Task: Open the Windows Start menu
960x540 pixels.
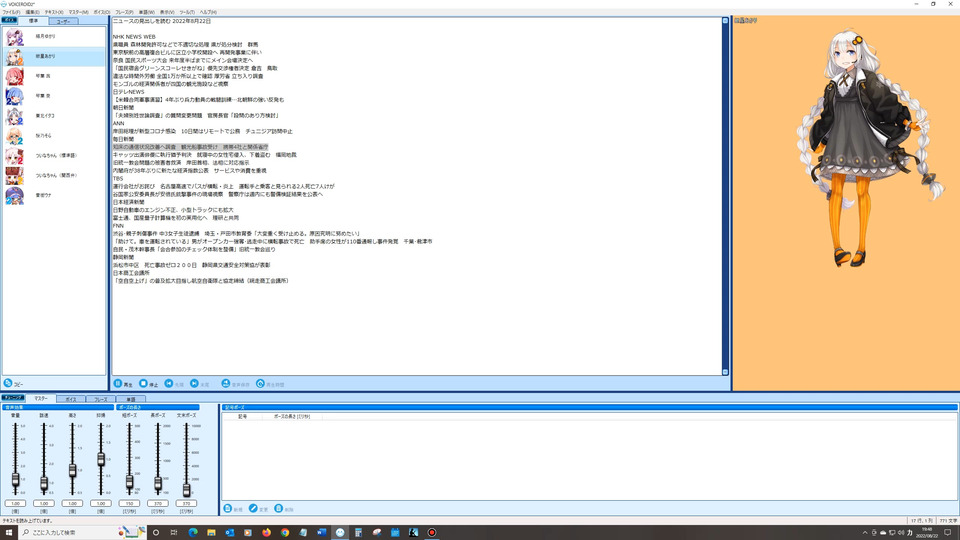Action: click(9, 532)
